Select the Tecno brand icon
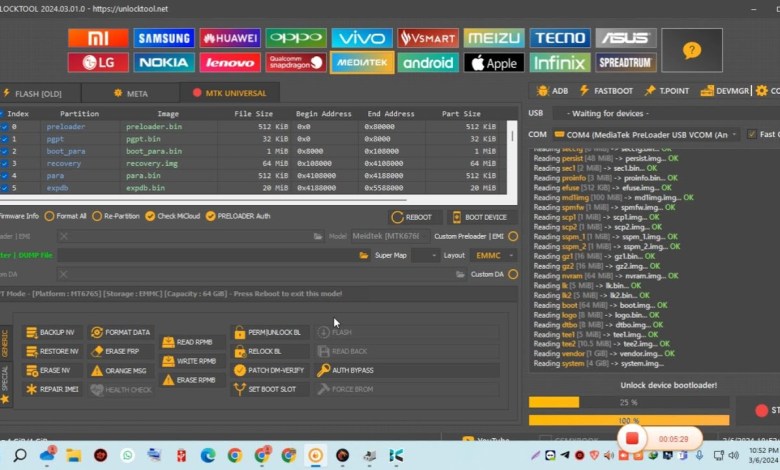Viewport: 780px width, 470px height. point(560,38)
